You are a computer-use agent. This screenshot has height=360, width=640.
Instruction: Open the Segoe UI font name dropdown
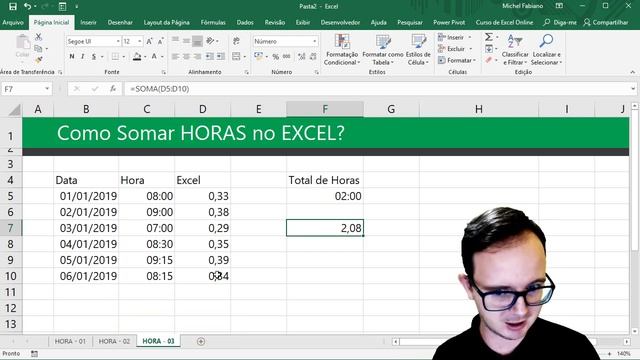118,41
